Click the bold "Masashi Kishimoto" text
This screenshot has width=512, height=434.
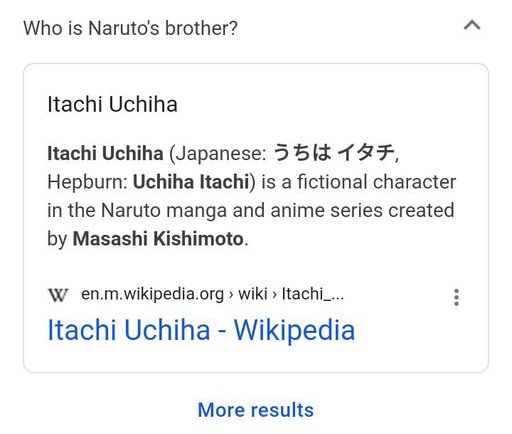(158, 239)
